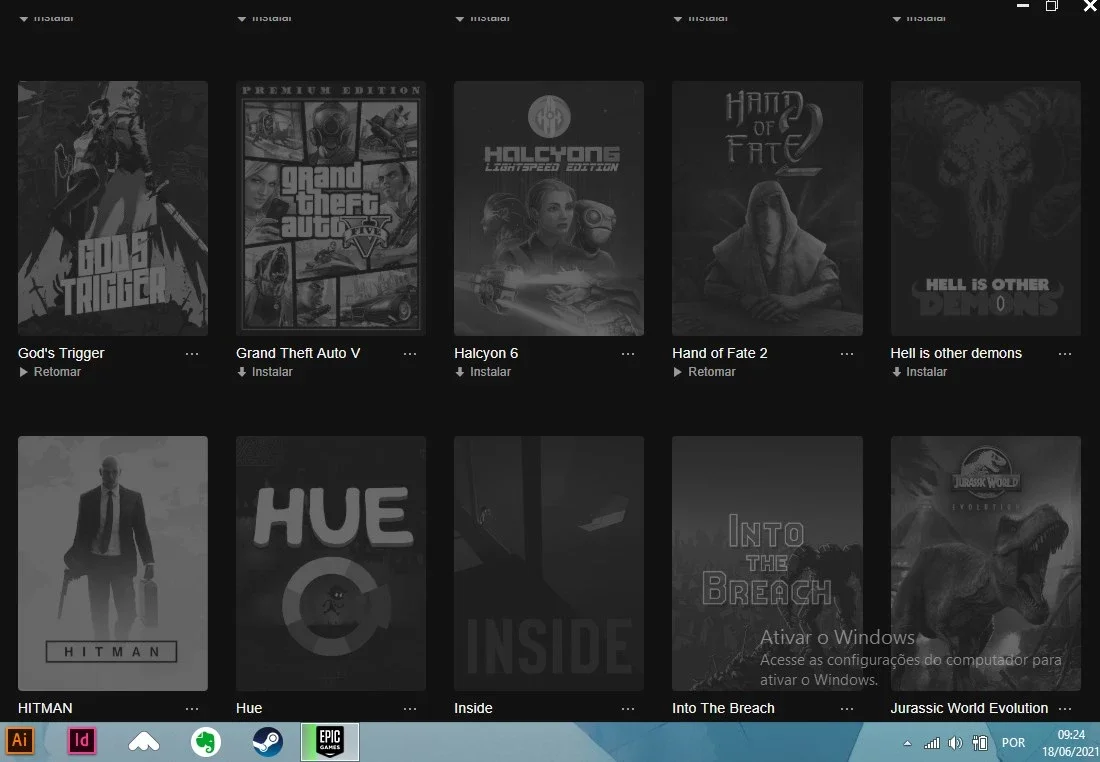
Task: Open the volume speaker tray icon
Action: (x=955, y=743)
